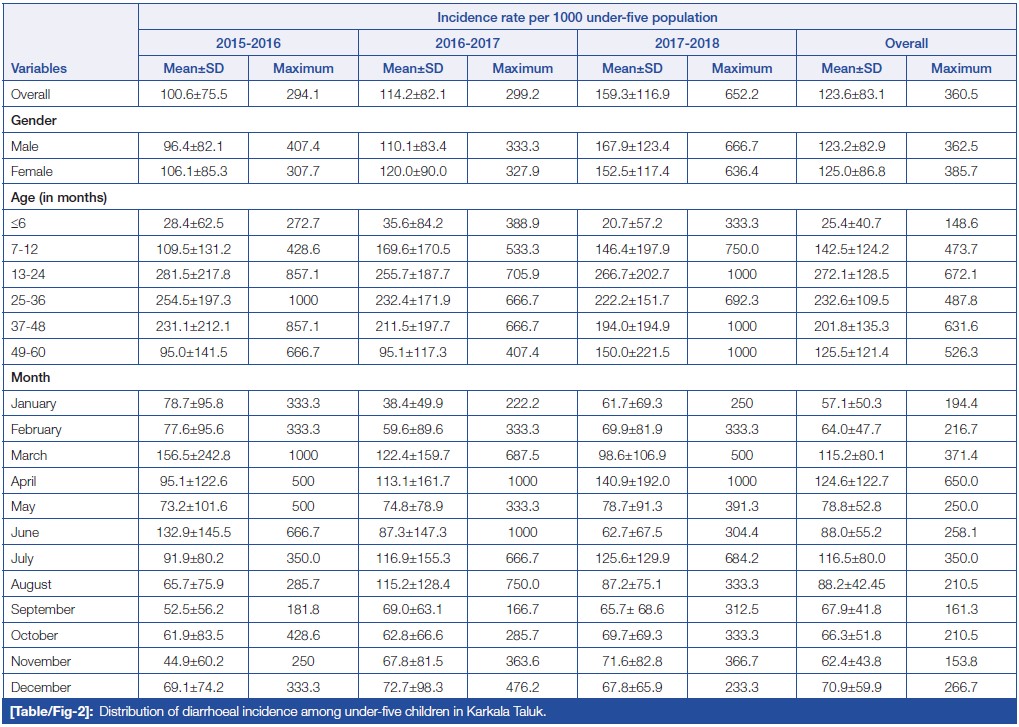The image size is (1019, 727).
Task: Click the [Table/Fig-2] caption label
Action: [x=50, y=711]
